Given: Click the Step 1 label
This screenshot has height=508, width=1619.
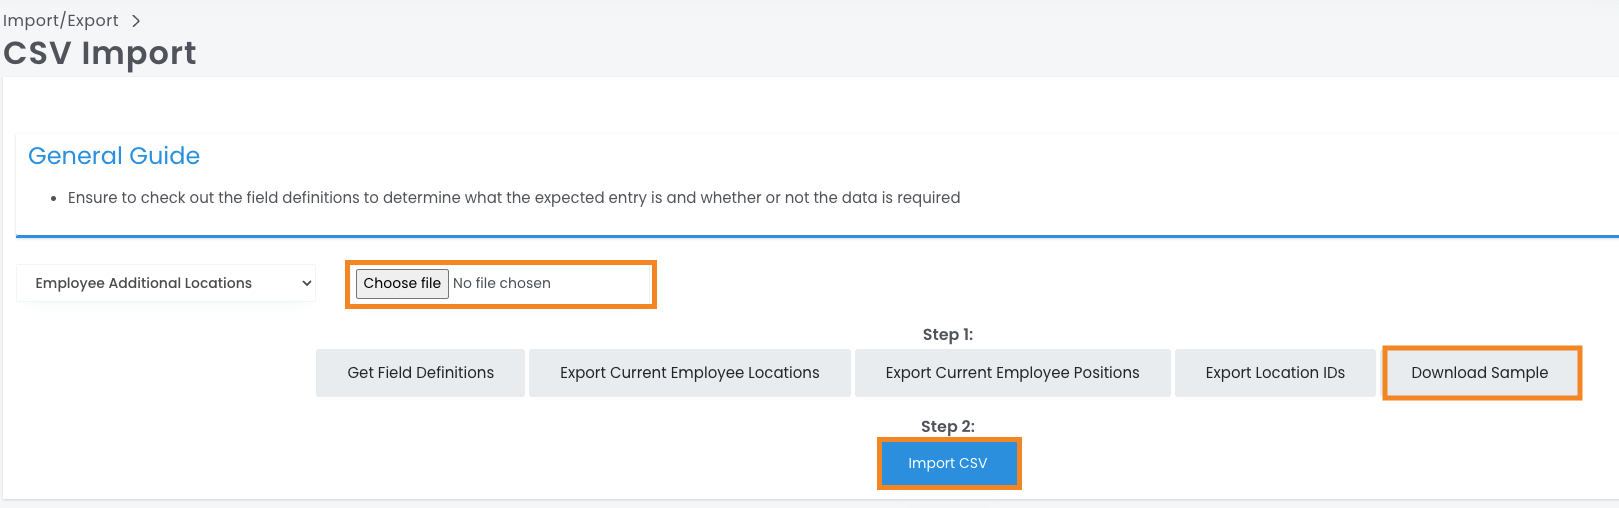Looking at the screenshot, I should (x=947, y=335).
